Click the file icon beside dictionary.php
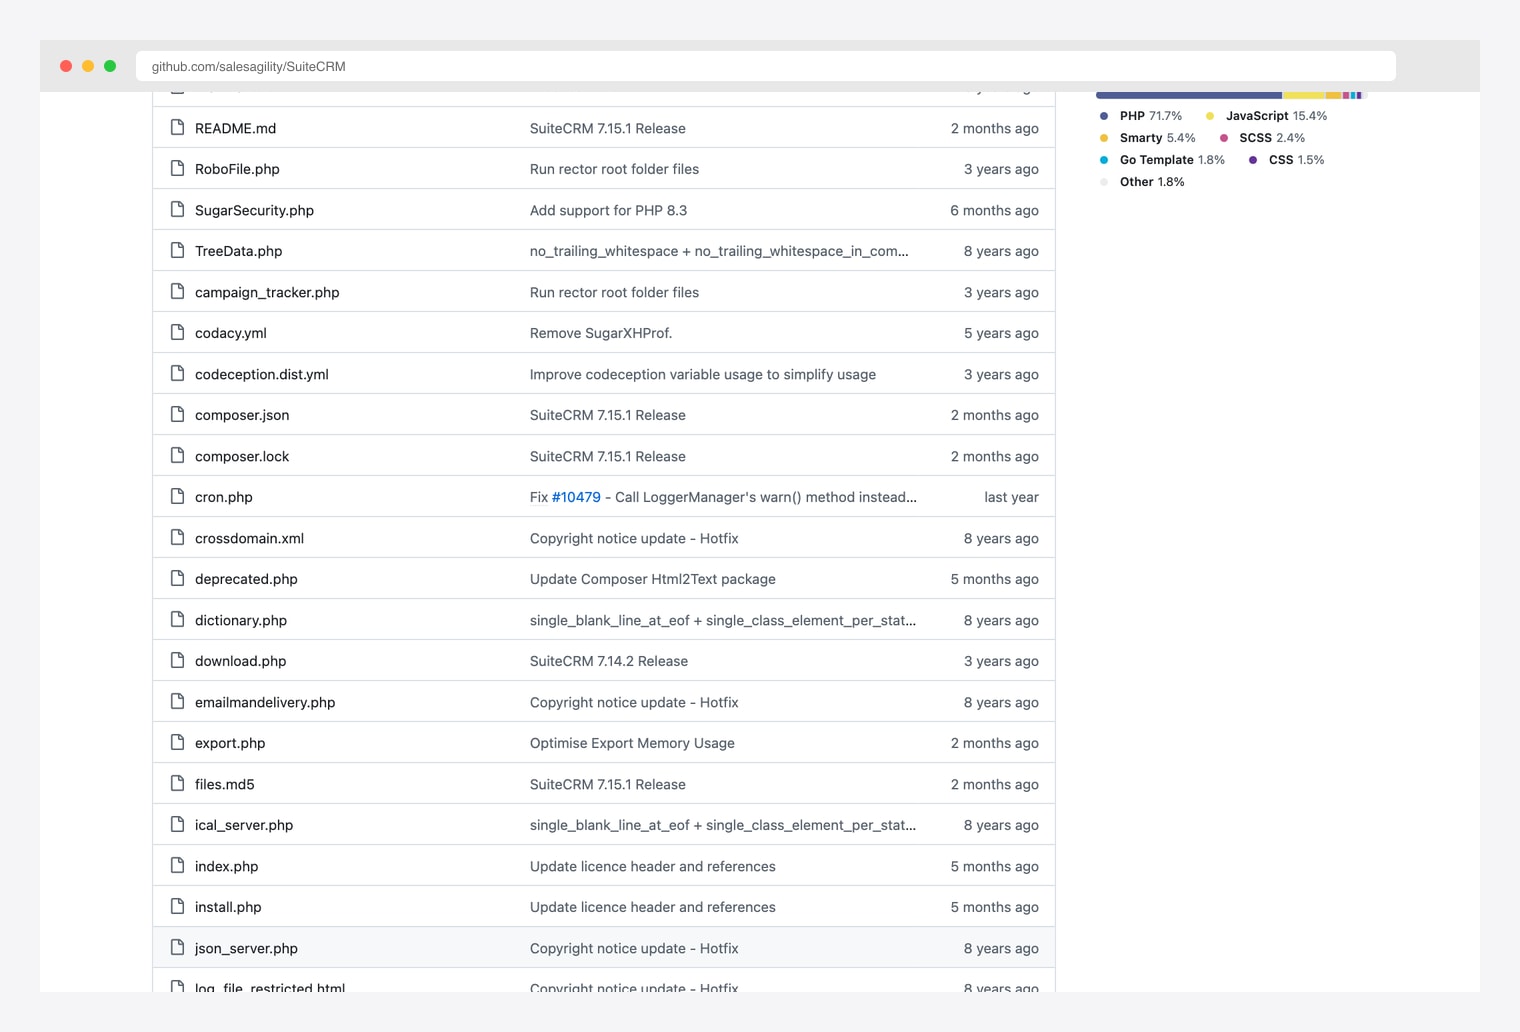The image size is (1520, 1032). tap(177, 619)
